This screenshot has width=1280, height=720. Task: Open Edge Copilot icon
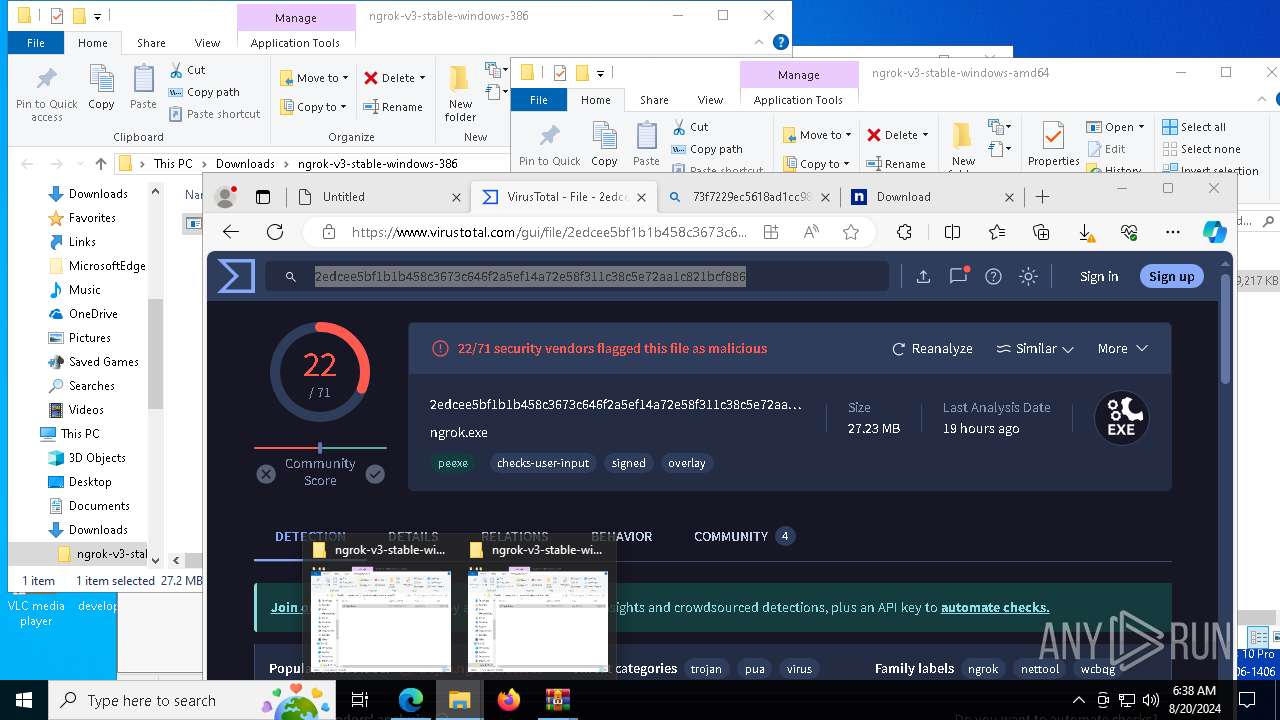[1215, 232]
